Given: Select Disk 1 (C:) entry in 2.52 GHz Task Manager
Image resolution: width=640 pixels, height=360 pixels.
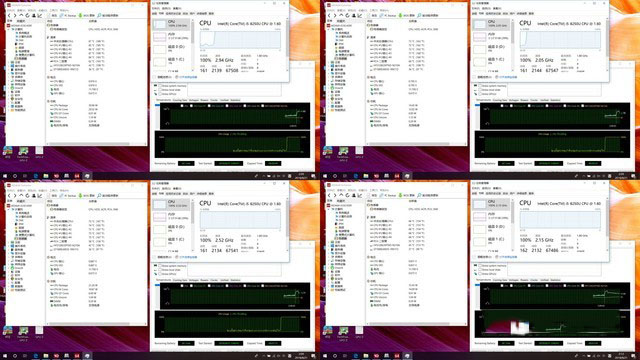Looking at the screenshot, I should (173, 241).
